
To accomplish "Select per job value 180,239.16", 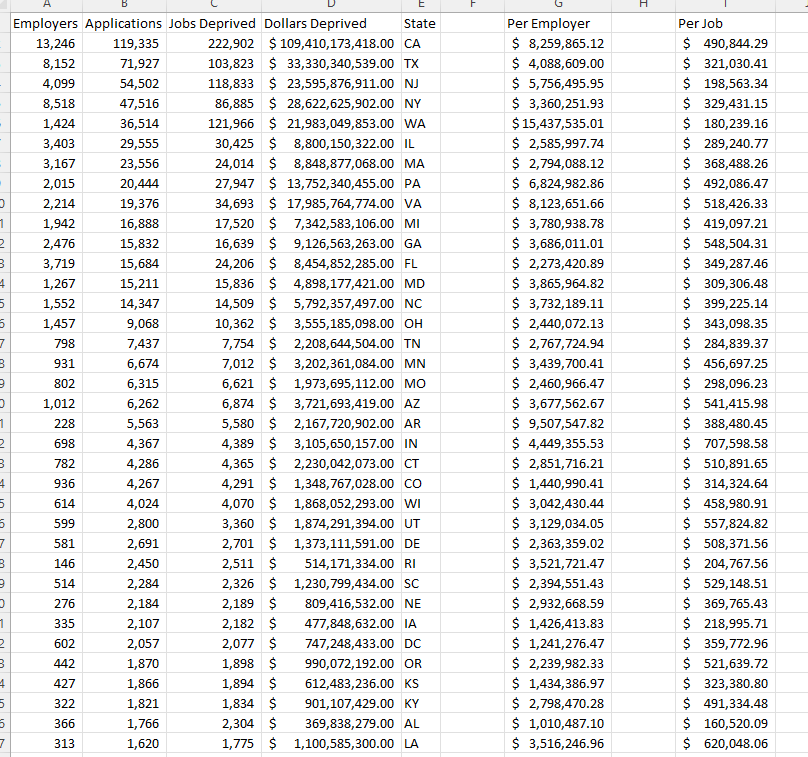I will coord(726,124).
